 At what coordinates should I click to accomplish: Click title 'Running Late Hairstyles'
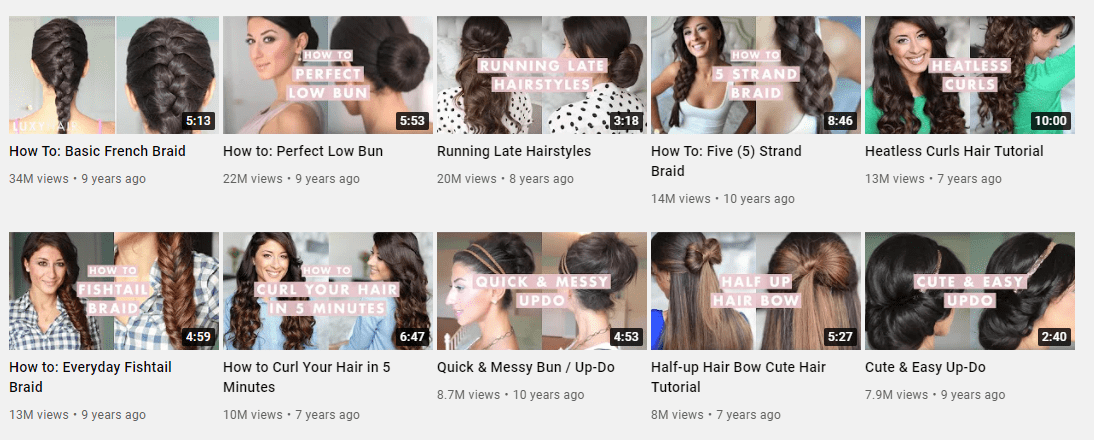pyautogui.click(x=514, y=151)
